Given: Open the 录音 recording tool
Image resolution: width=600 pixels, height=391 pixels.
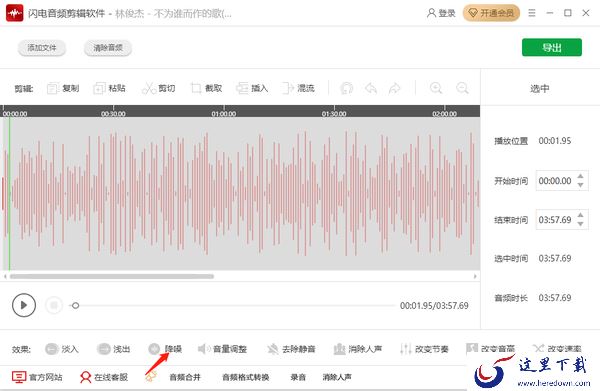Looking at the screenshot, I should 298,377.
